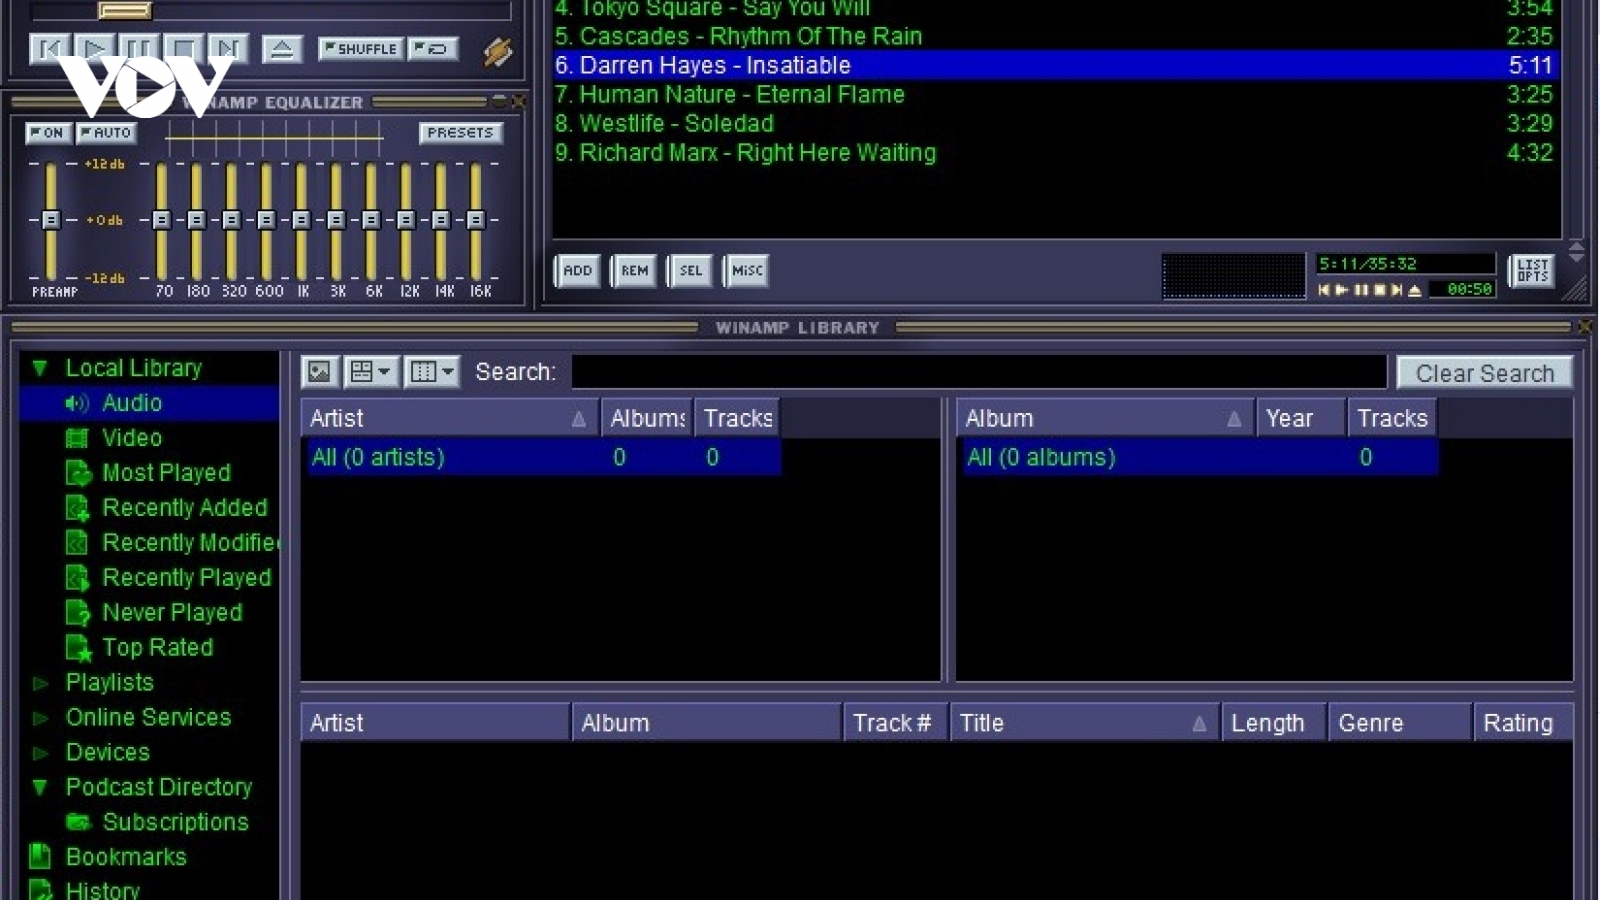The height and width of the screenshot is (900, 1600).
Task: Select the Audio speaker icon in Local Library
Action: [x=77, y=403]
